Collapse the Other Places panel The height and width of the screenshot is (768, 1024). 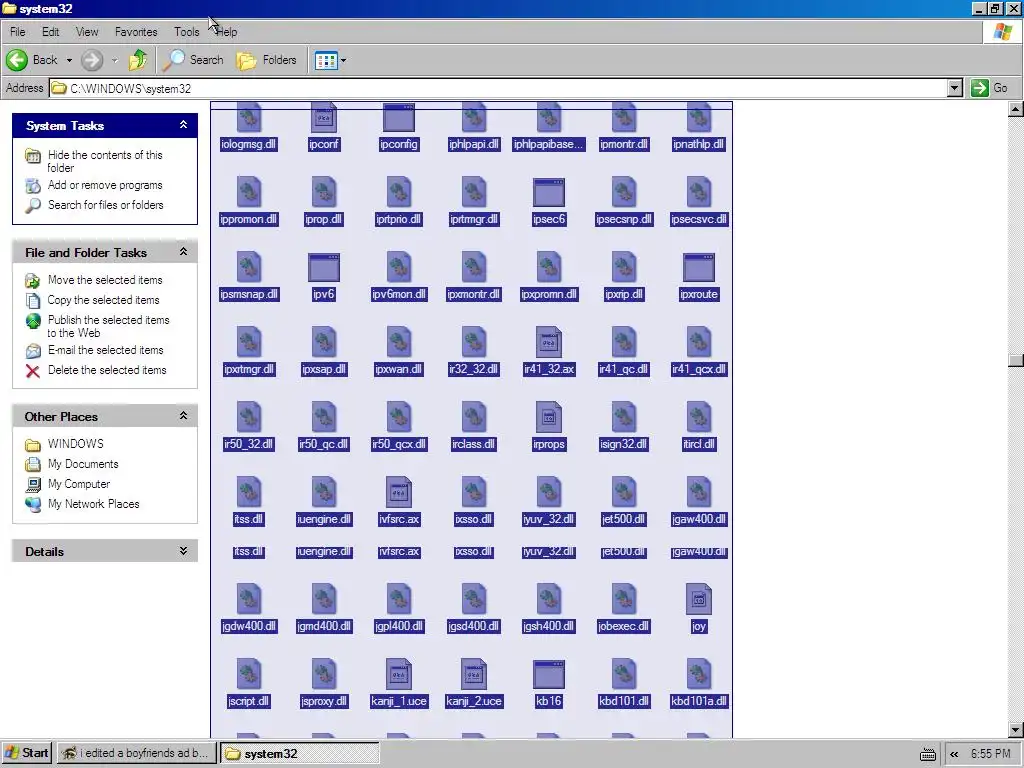[x=184, y=416]
